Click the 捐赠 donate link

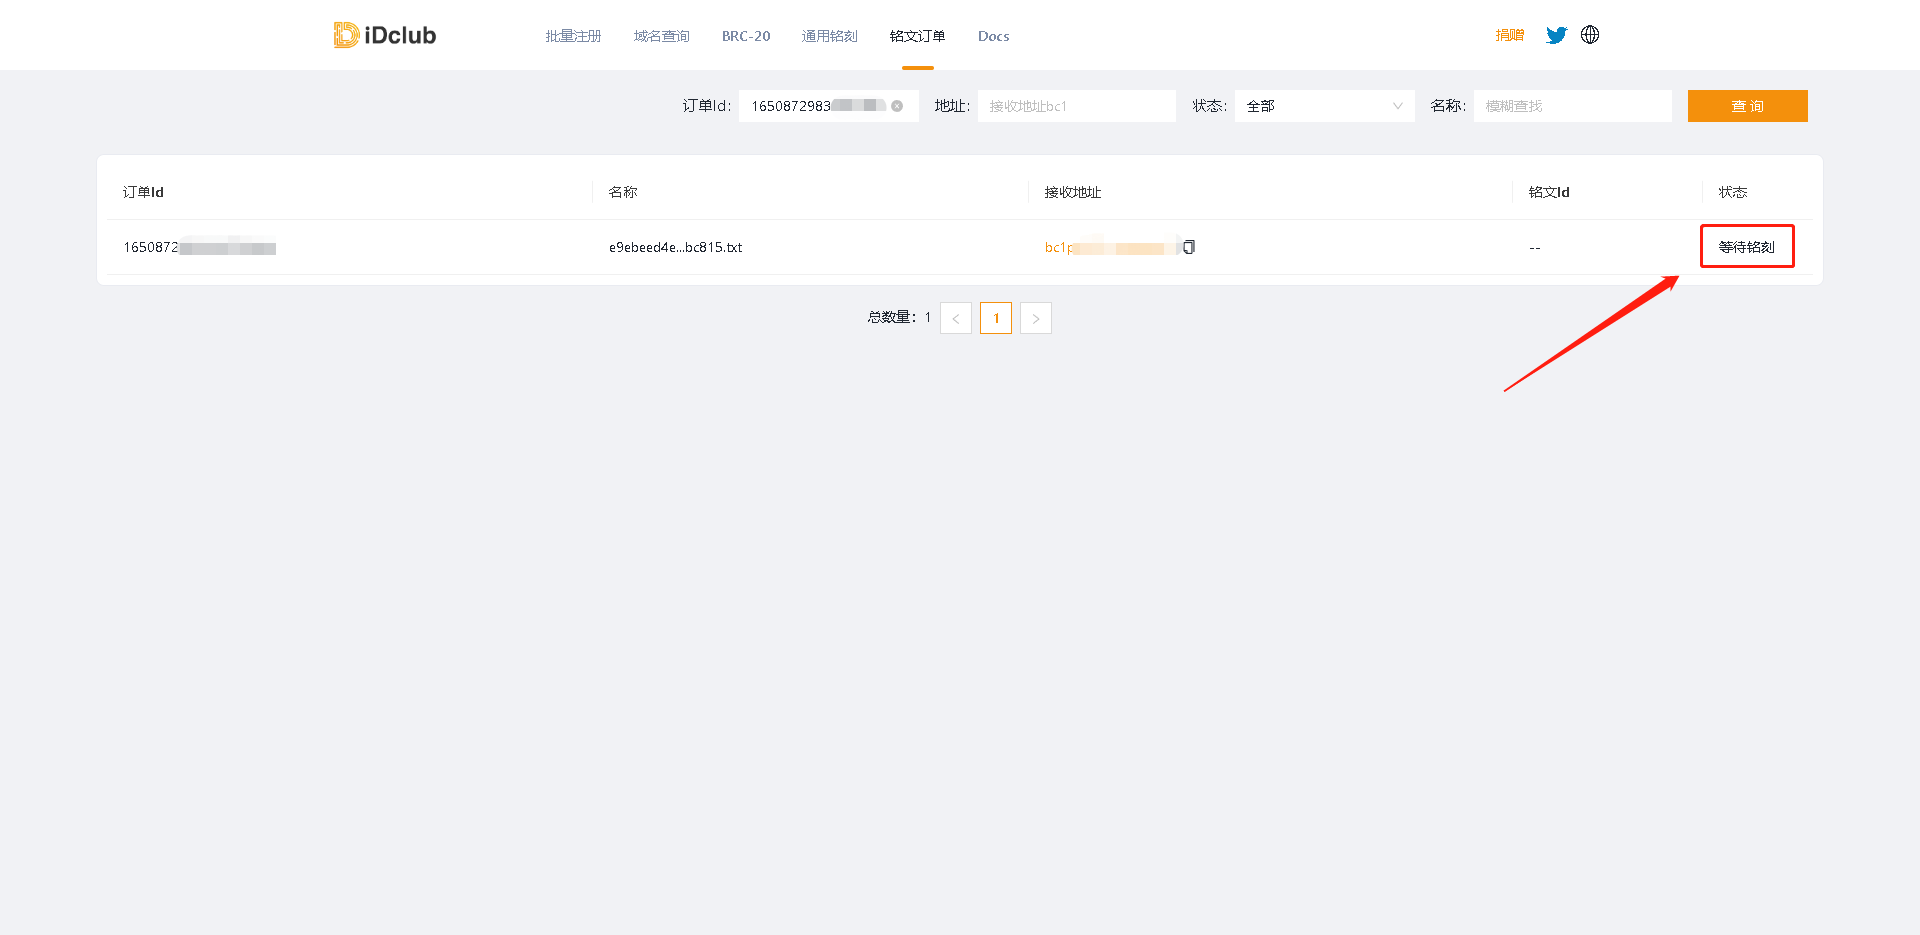1509,35
